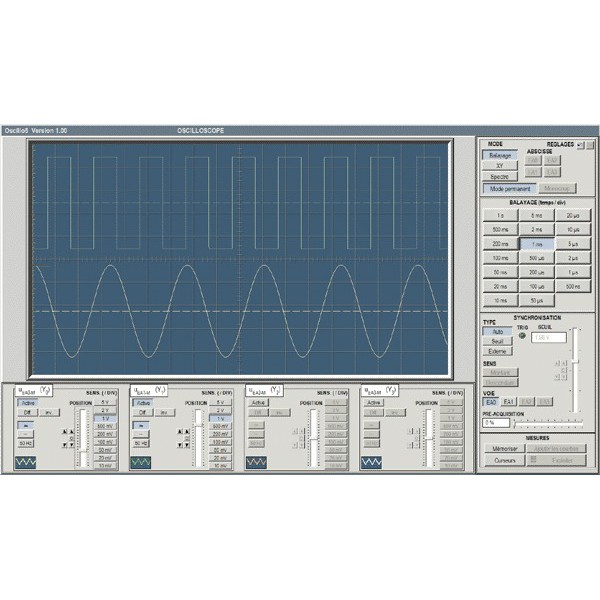Choose EA1 as trigger voie

click(x=508, y=402)
